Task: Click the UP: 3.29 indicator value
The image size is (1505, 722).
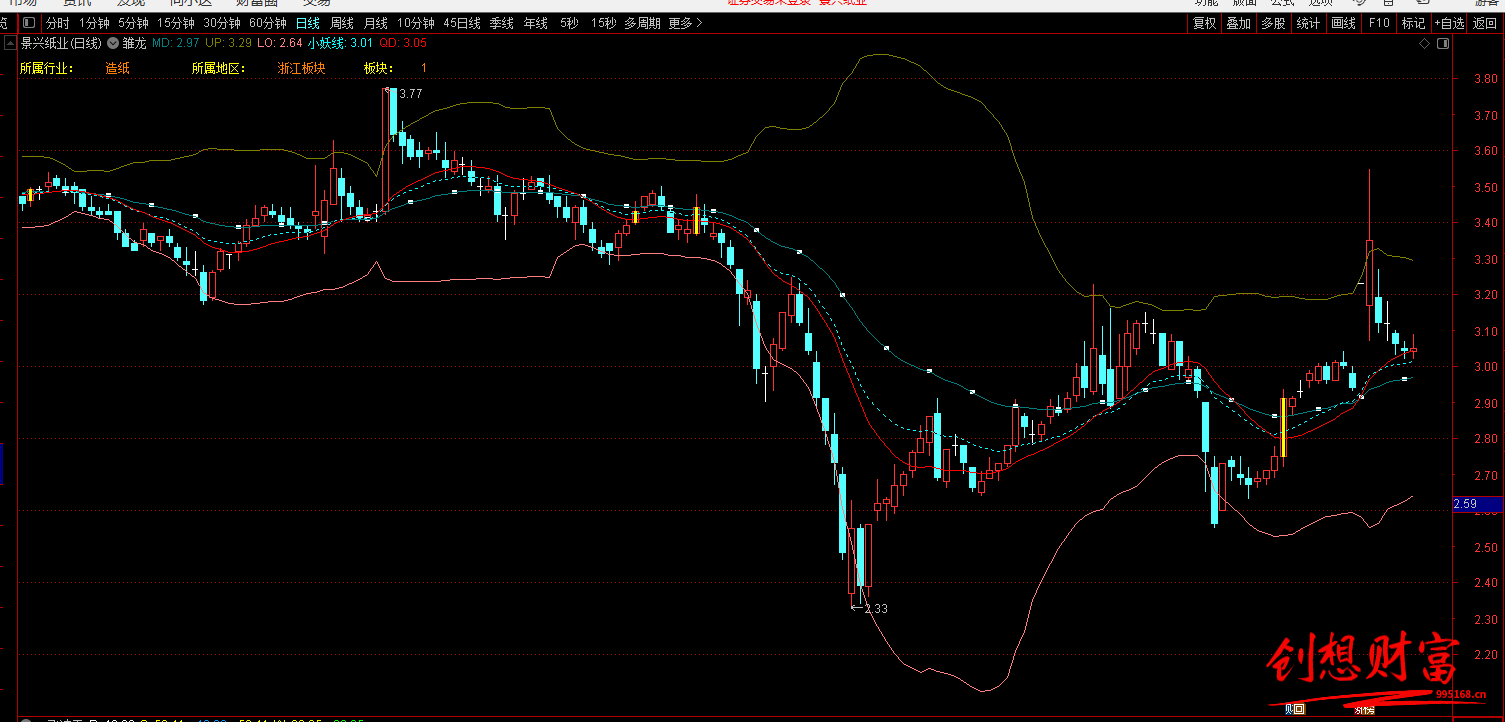Action: [x=228, y=43]
